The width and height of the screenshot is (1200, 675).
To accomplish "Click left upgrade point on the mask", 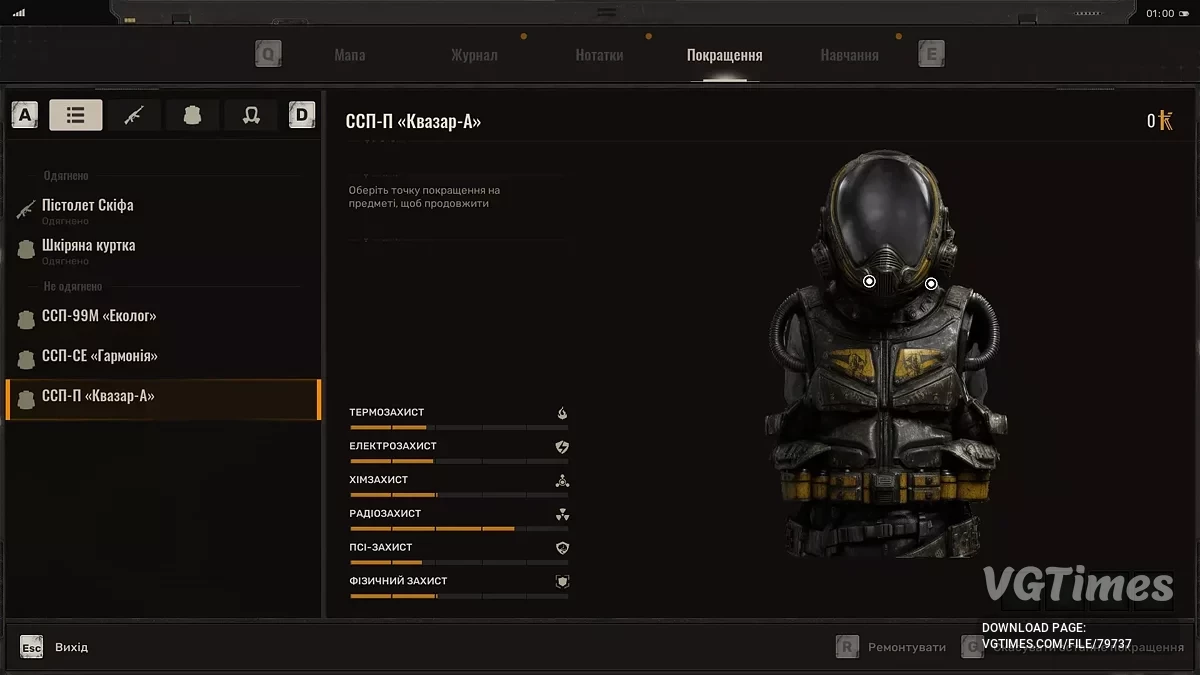I will [869, 282].
